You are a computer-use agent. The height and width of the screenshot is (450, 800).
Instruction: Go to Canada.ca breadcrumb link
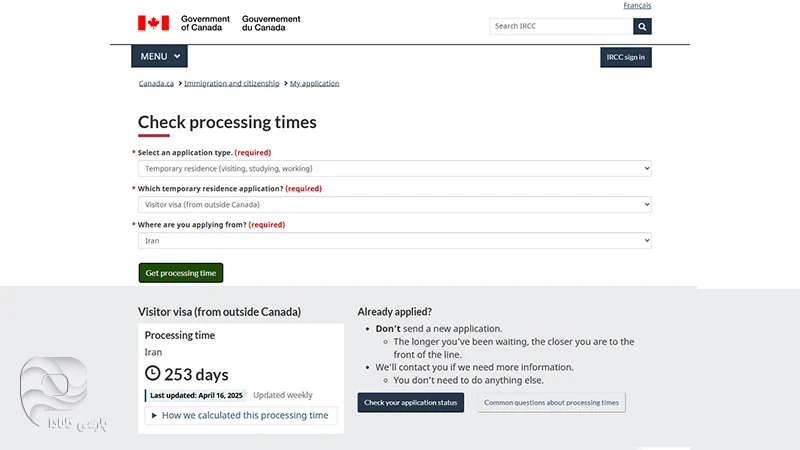[x=156, y=84]
